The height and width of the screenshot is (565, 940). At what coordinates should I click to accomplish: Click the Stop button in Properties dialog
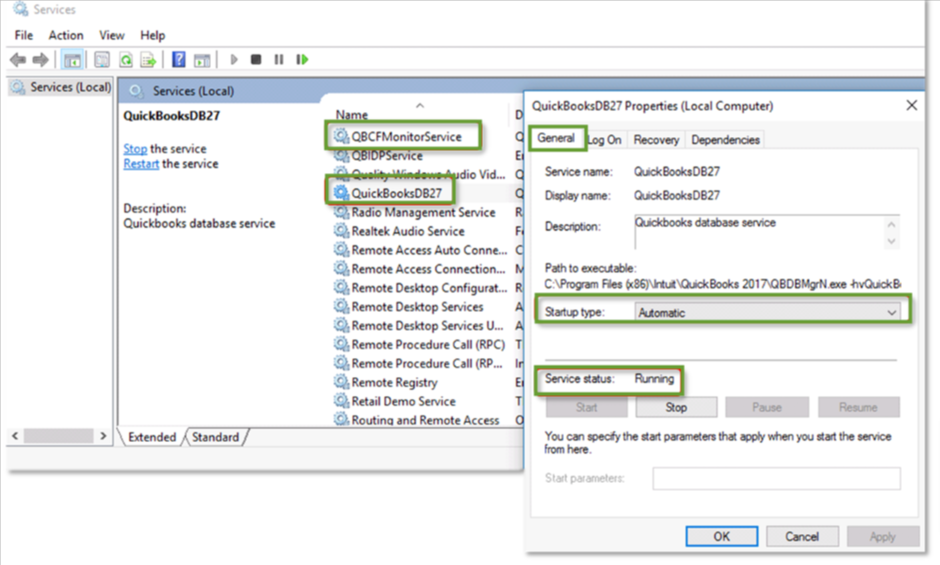pos(676,407)
